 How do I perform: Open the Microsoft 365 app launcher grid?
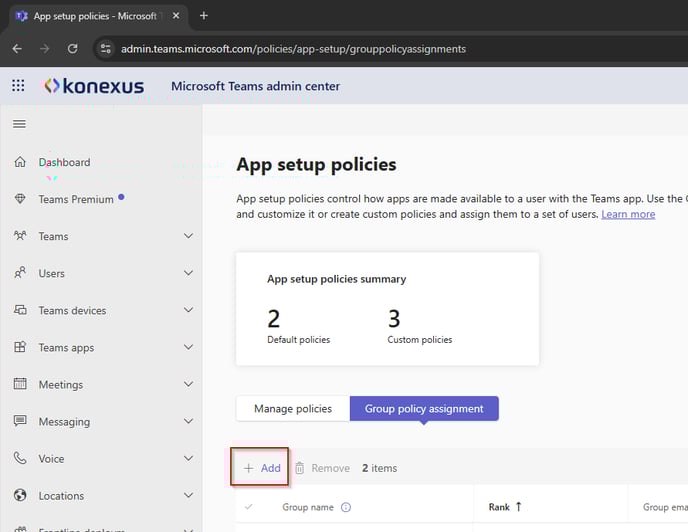click(18, 85)
